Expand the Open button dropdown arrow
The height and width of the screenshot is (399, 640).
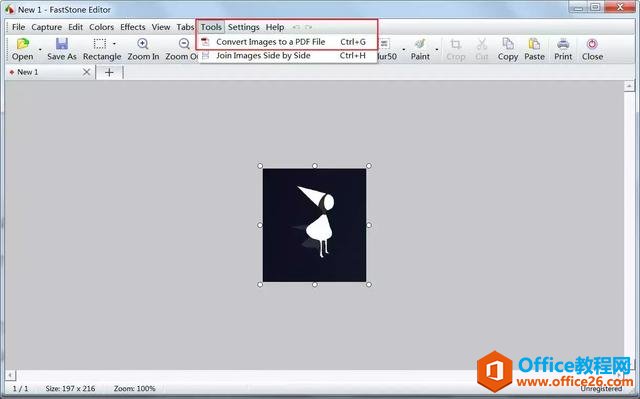tap(40, 49)
